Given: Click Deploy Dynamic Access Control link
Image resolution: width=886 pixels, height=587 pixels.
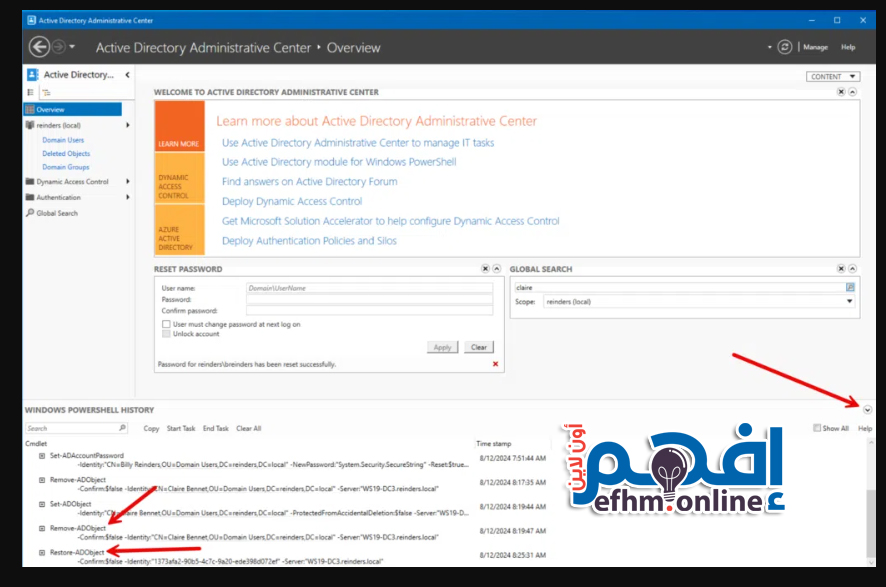Looking at the screenshot, I should pyautogui.click(x=292, y=201).
